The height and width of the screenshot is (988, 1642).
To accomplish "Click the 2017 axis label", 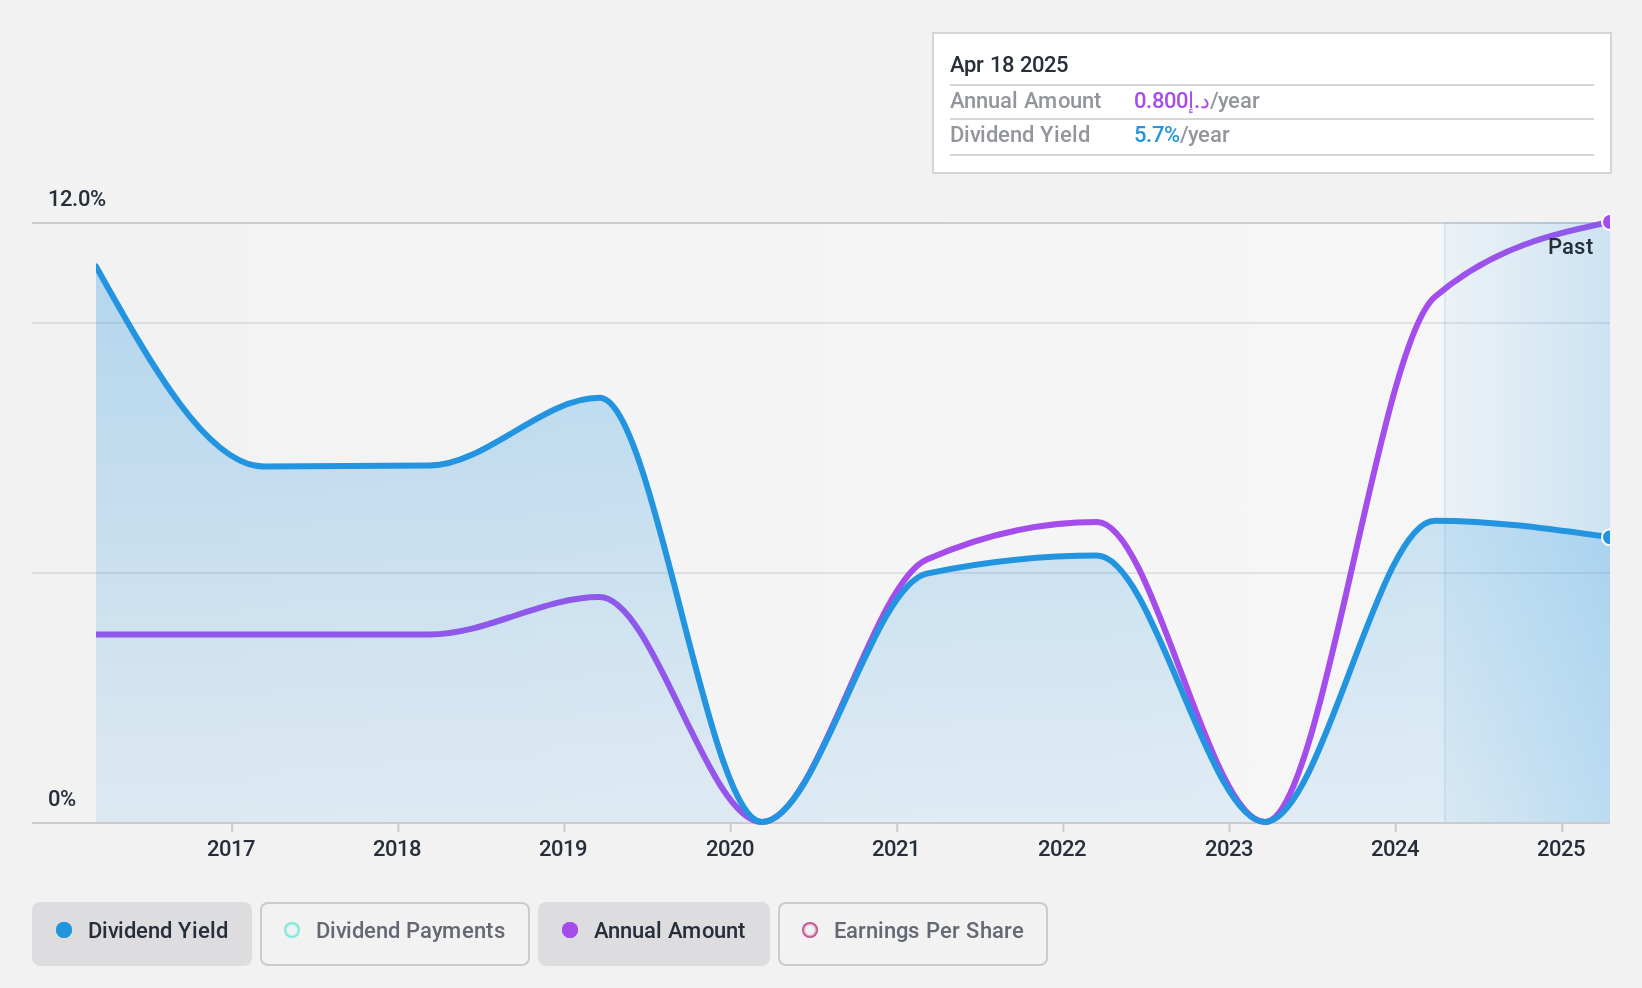I will [231, 849].
